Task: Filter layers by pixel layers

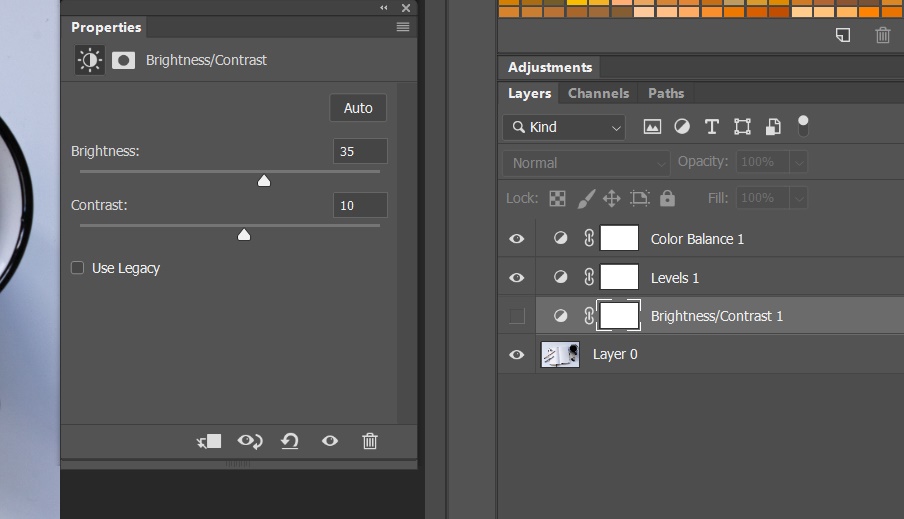Action: click(x=652, y=127)
